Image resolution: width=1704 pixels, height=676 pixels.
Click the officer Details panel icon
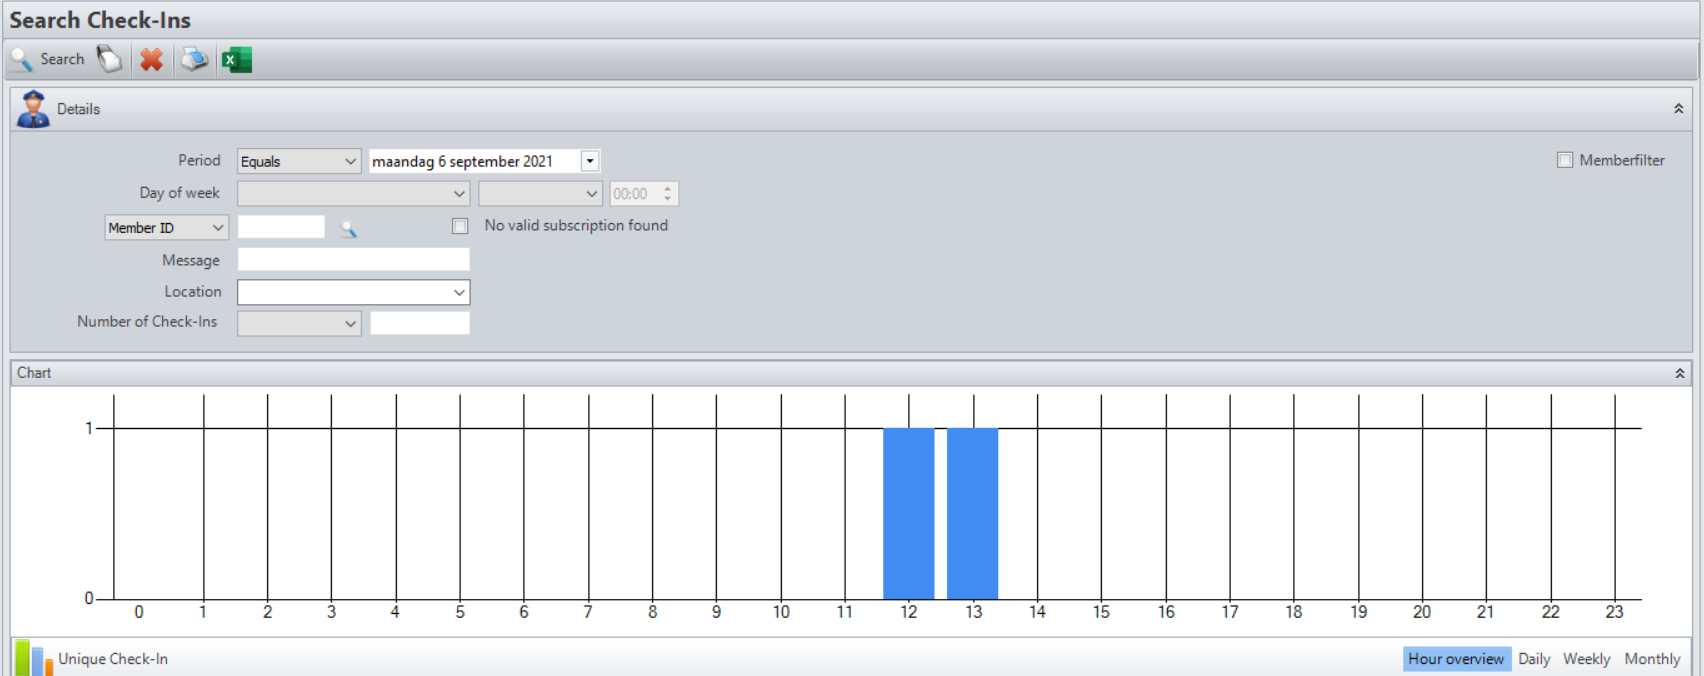33,109
